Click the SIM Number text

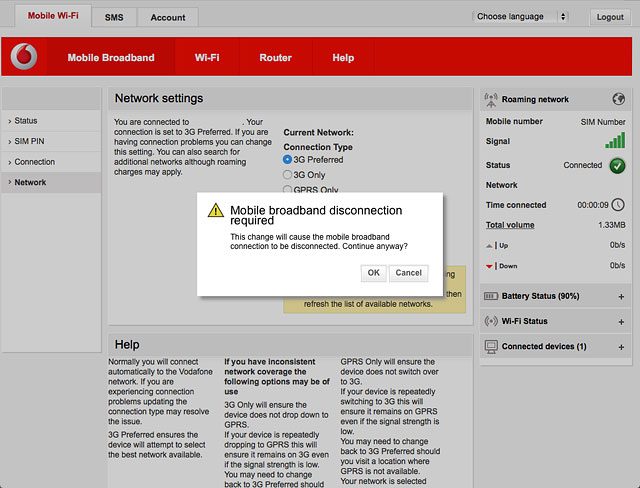(603, 122)
